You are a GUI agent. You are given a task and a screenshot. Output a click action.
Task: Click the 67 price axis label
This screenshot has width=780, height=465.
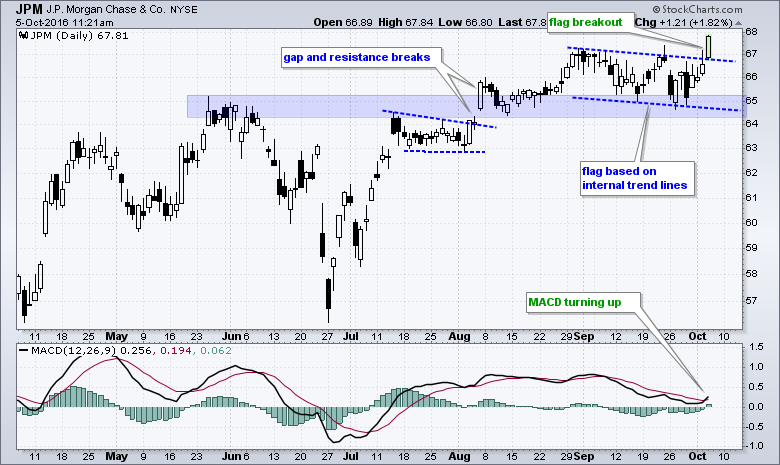click(751, 54)
